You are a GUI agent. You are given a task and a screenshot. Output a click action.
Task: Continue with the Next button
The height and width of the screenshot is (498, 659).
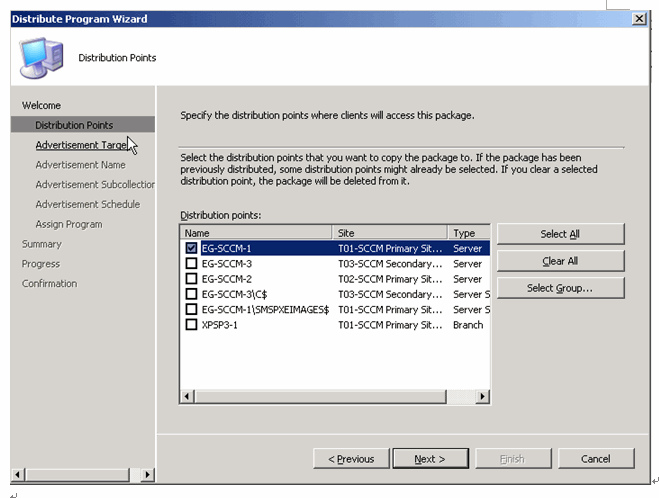[x=430, y=458]
